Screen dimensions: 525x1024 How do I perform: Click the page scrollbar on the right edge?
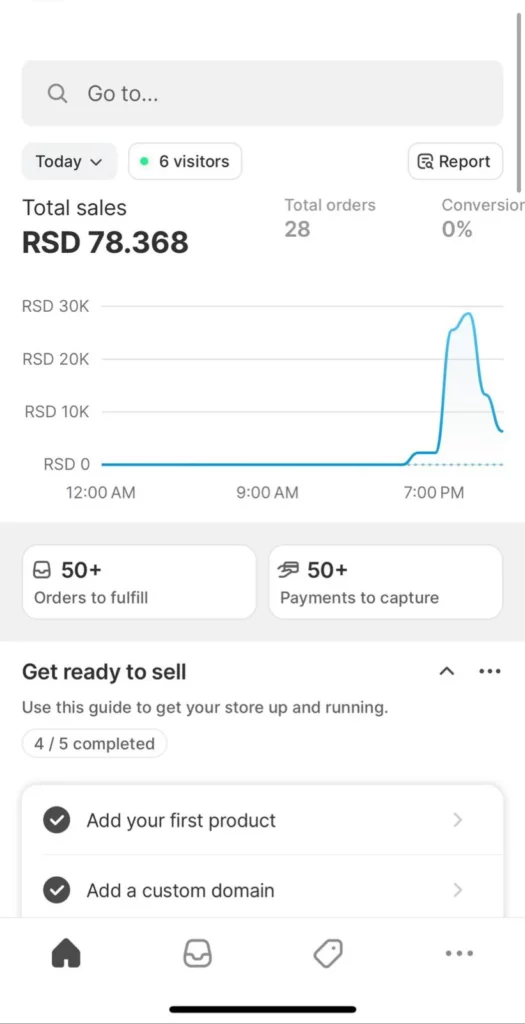click(x=519, y=101)
